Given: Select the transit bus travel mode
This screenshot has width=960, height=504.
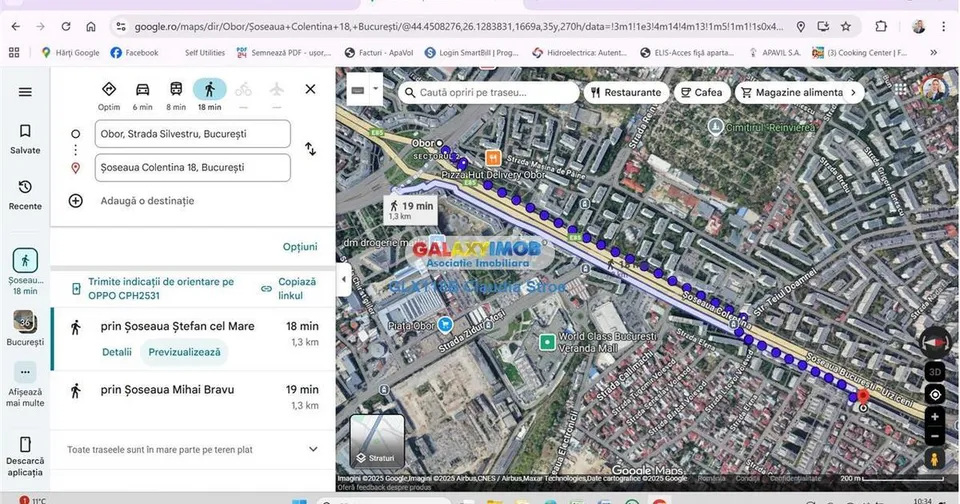Looking at the screenshot, I should (176, 89).
